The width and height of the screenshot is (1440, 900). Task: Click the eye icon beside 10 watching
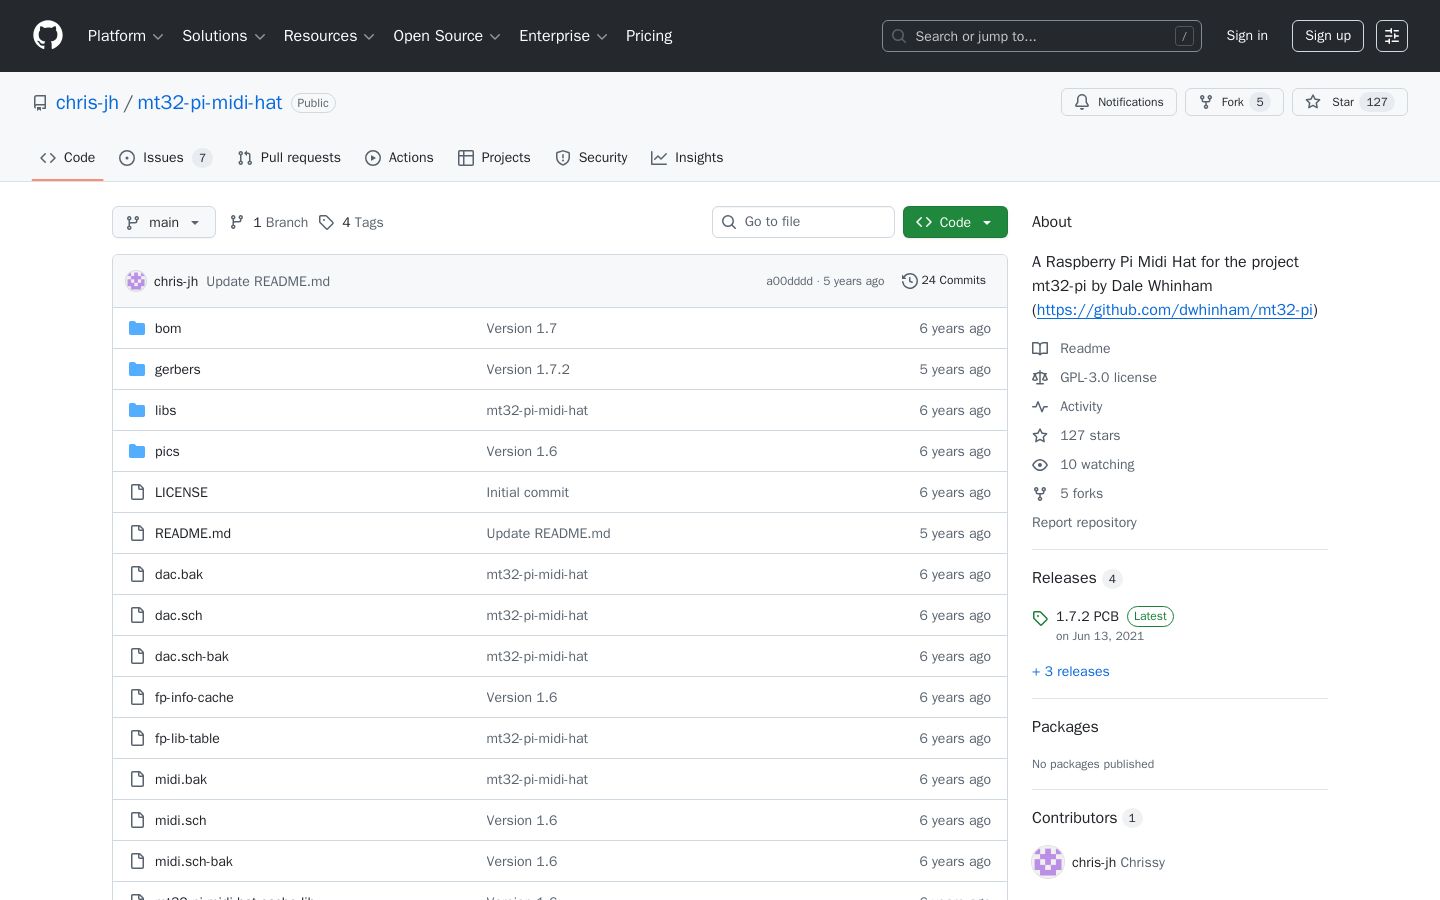(1040, 464)
